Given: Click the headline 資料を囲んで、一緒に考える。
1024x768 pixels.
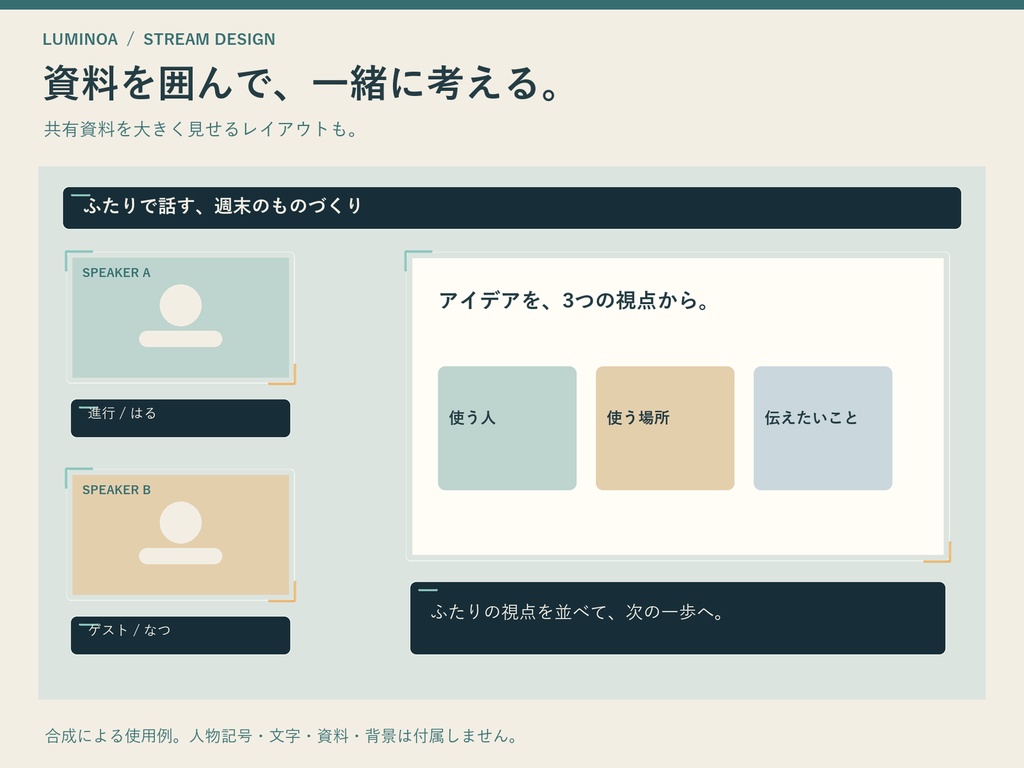Looking at the screenshot, I should click(302, 84).
